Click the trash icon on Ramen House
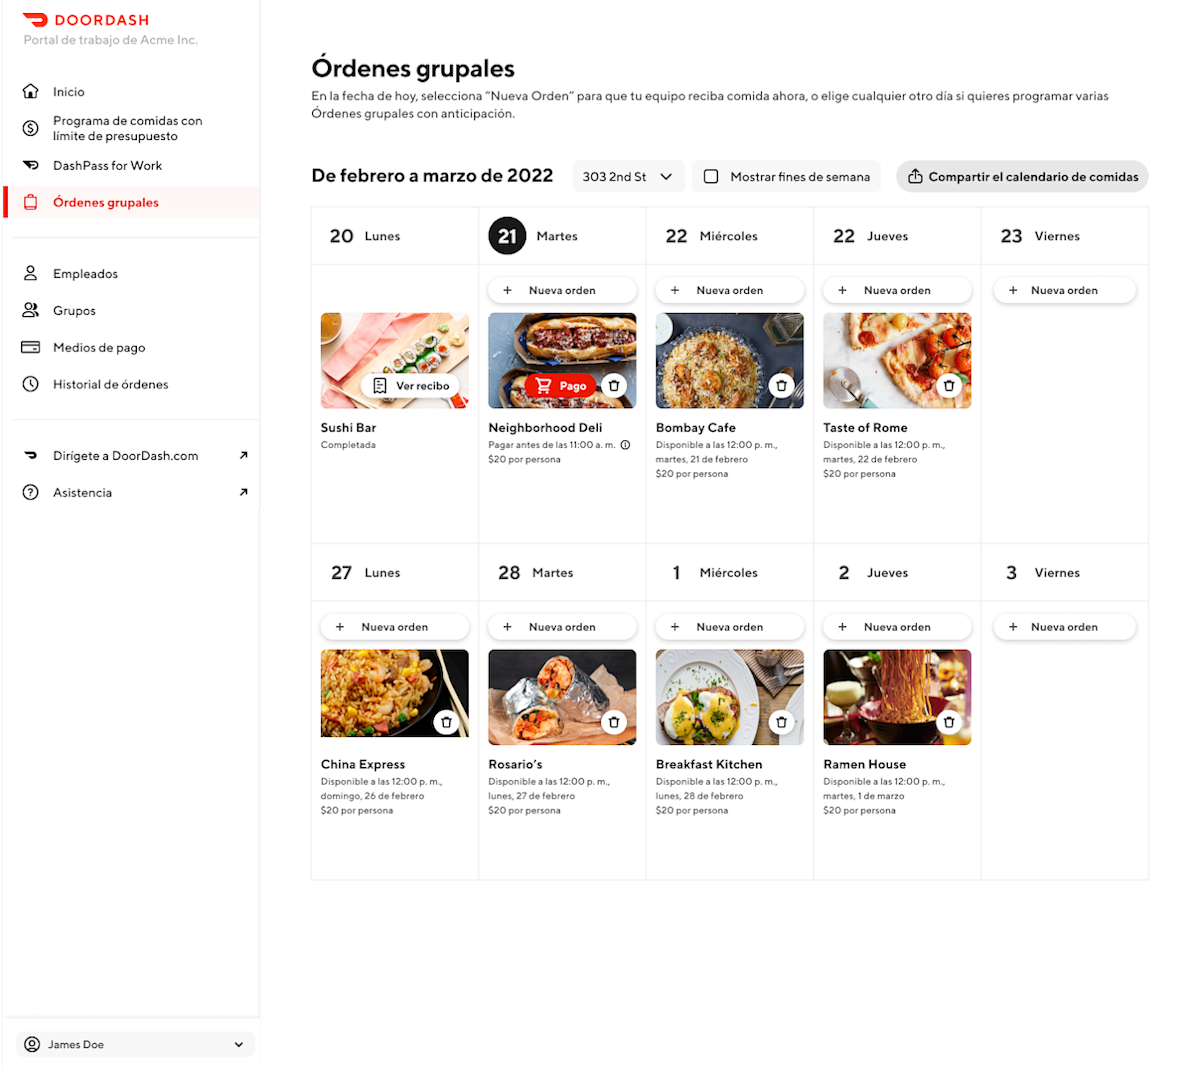 tap(949, 722)
